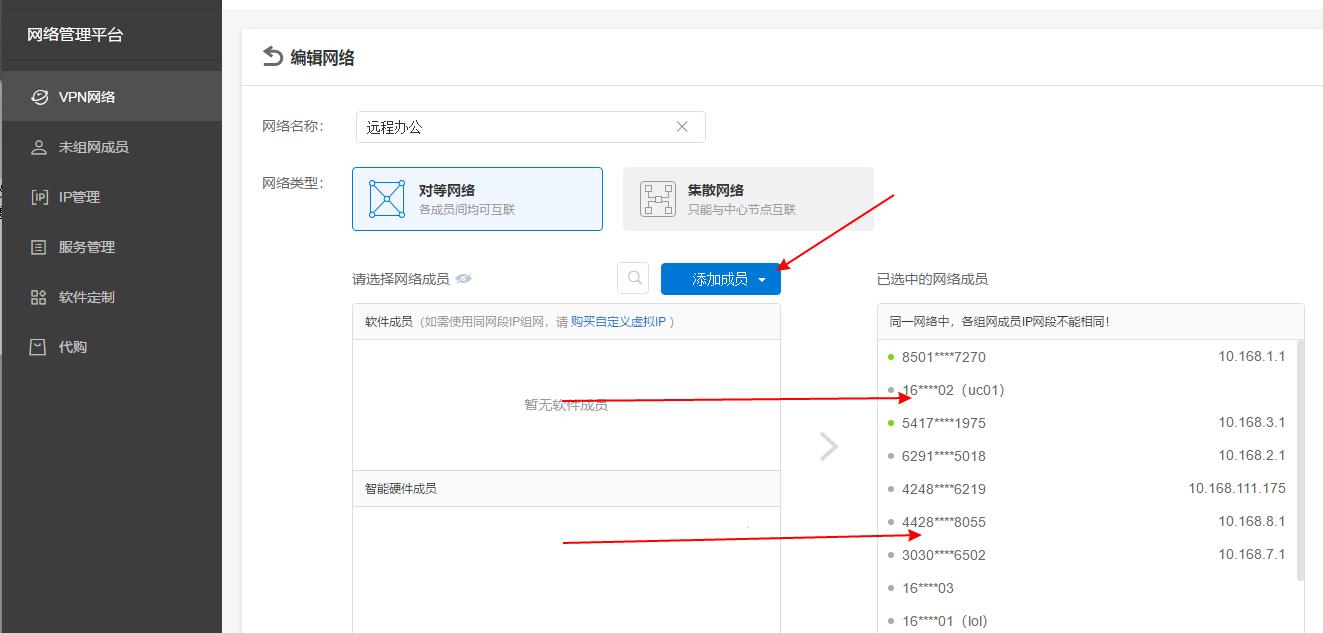Click the right arrow to move members
The image size is (1323, 633).
(x=829, y=446)
